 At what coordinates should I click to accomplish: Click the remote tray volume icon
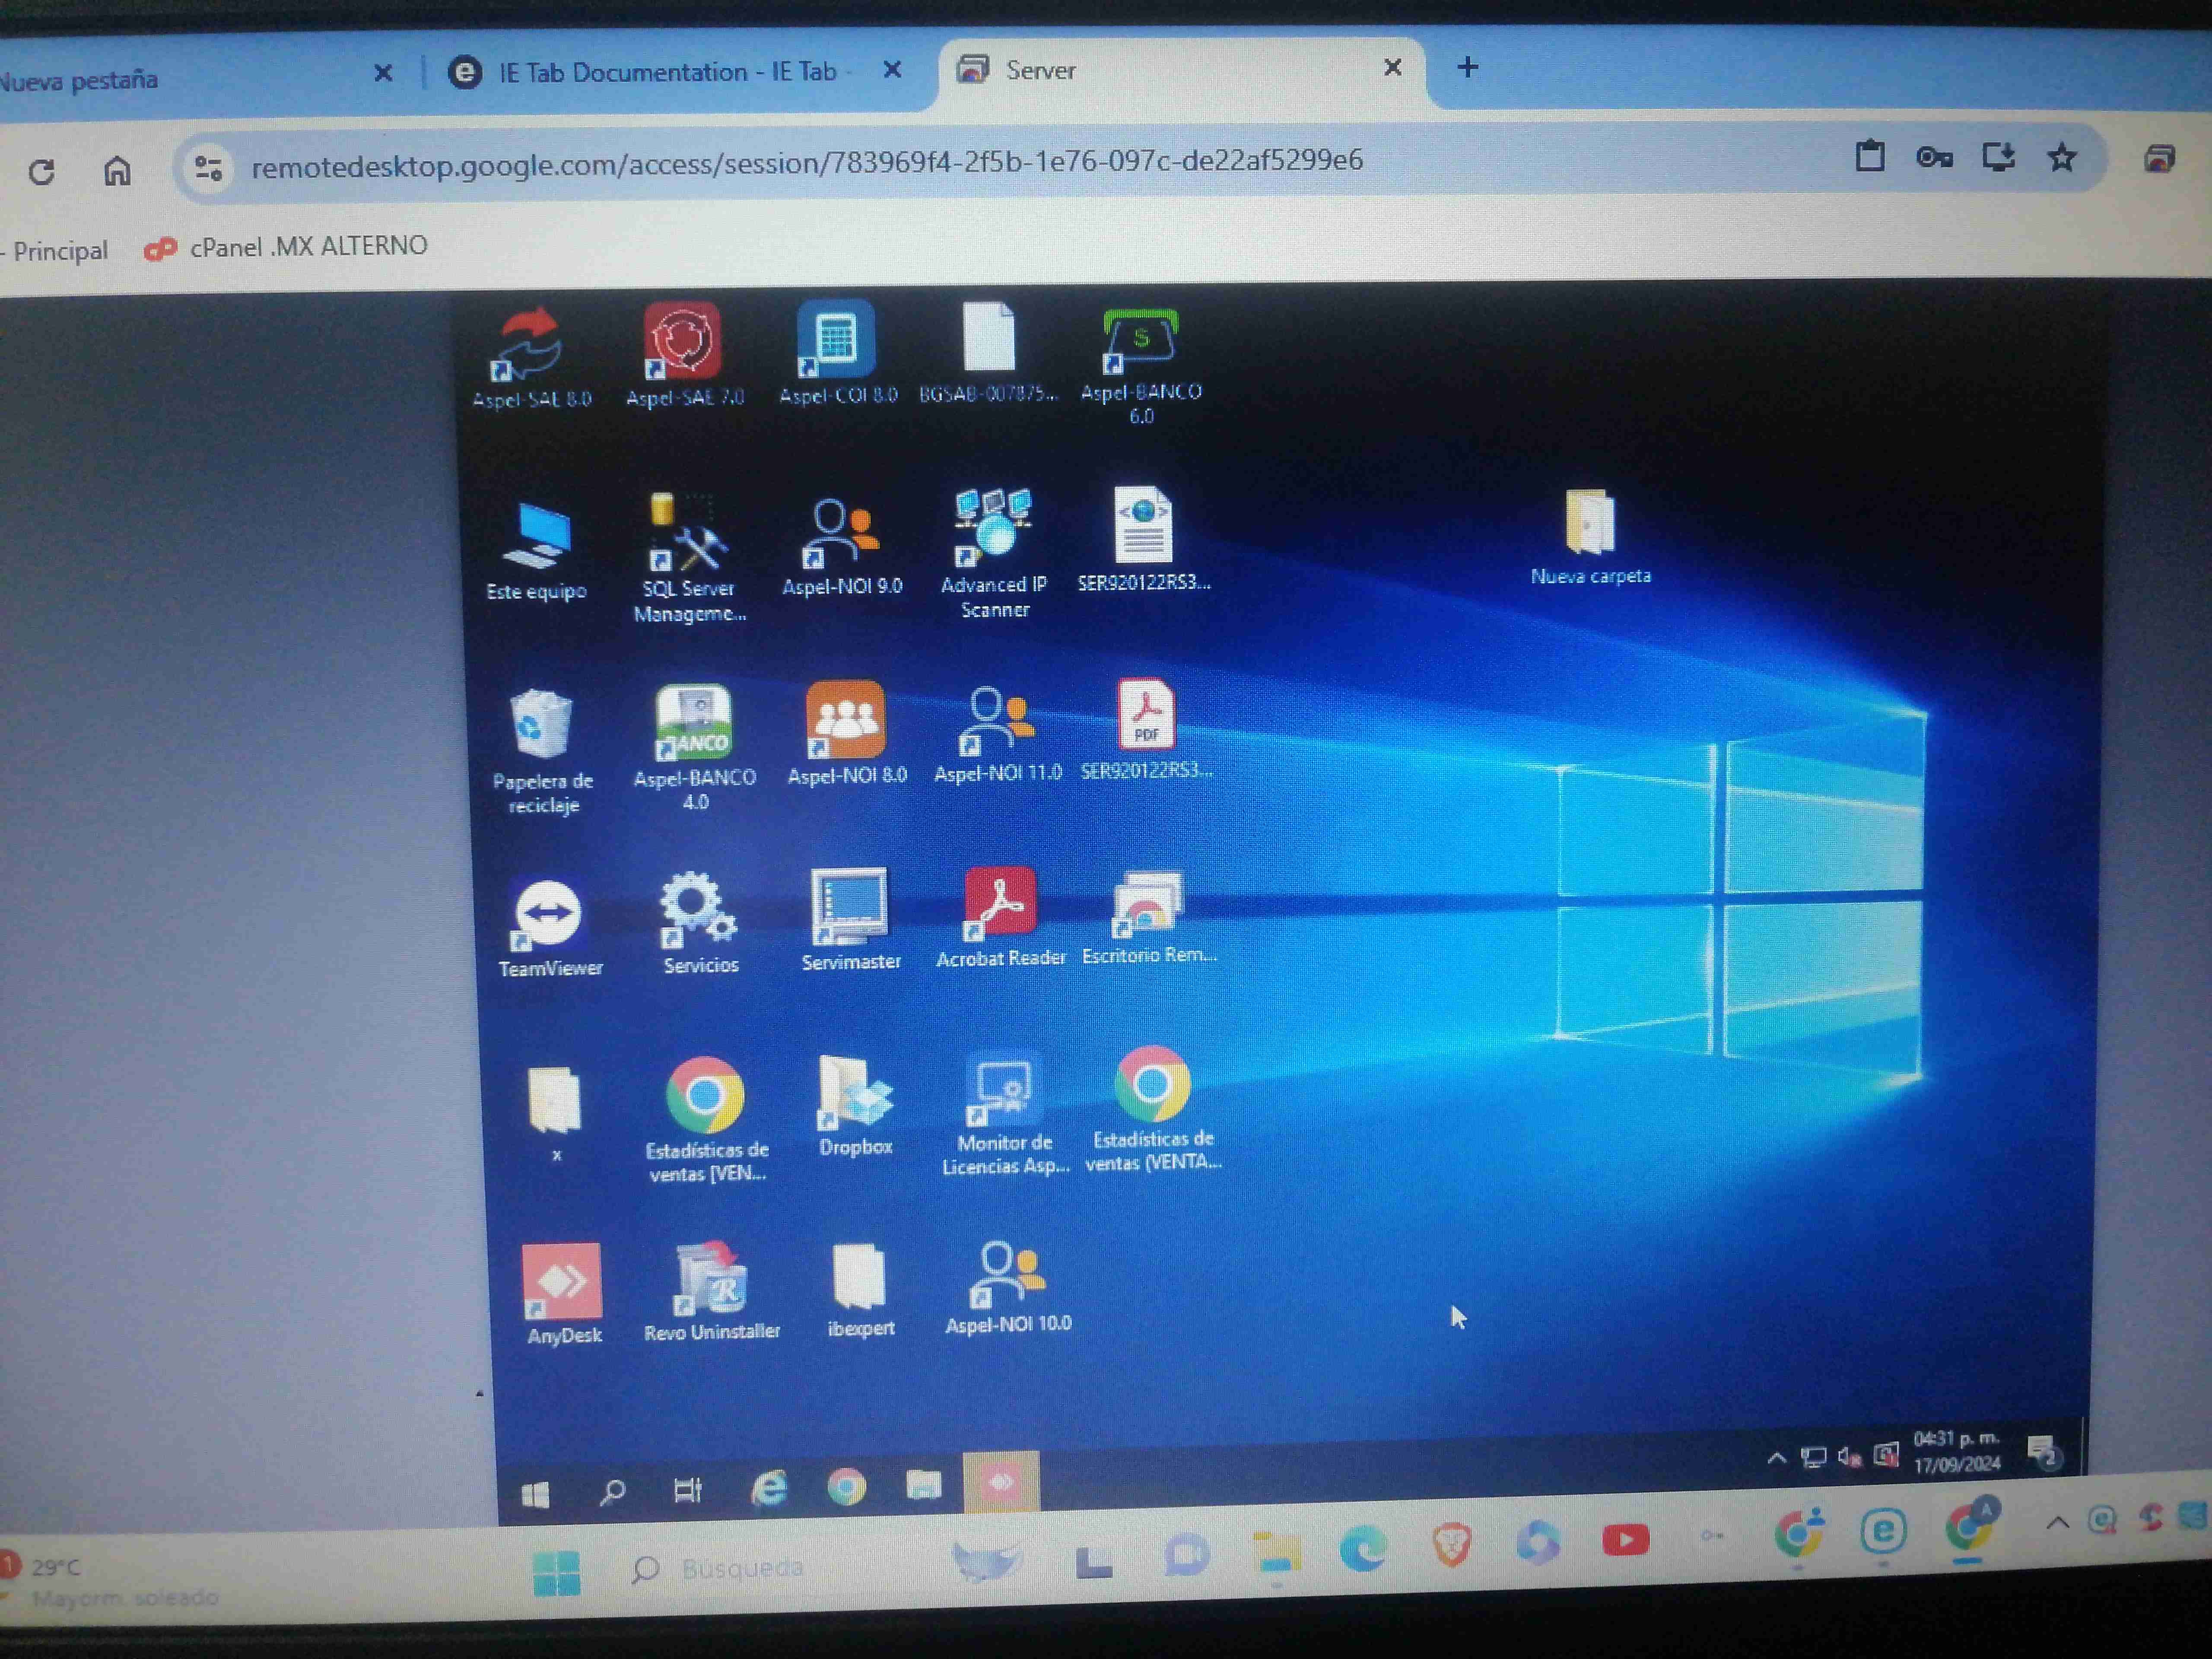pyautogui.click(x=1849, y=1457)
